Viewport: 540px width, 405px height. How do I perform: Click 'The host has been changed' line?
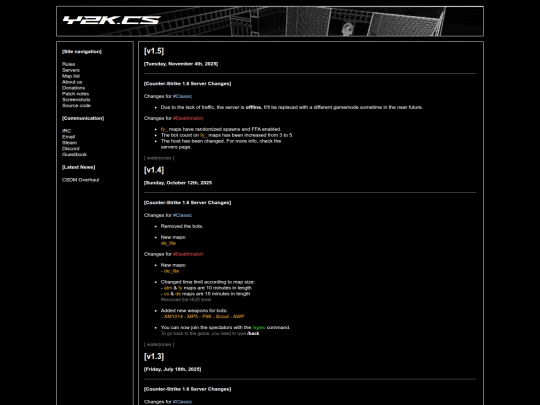click(221, 144)
